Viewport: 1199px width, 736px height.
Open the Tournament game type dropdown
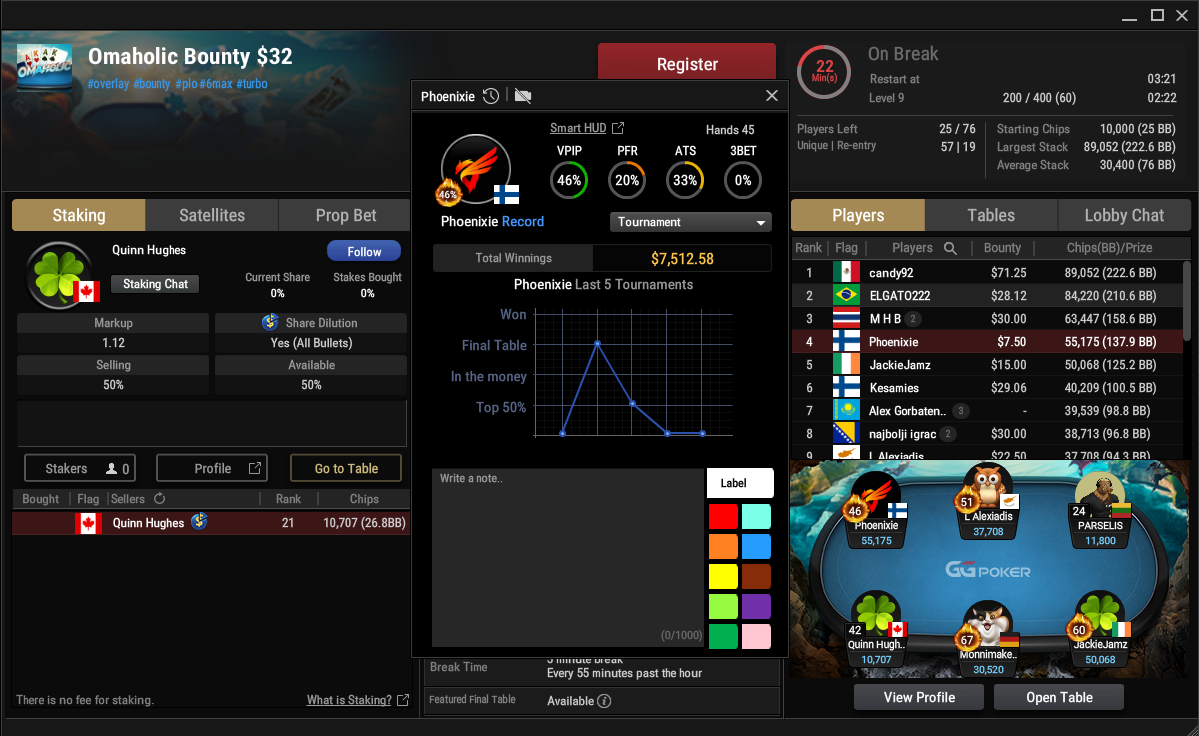click(690, 222)
